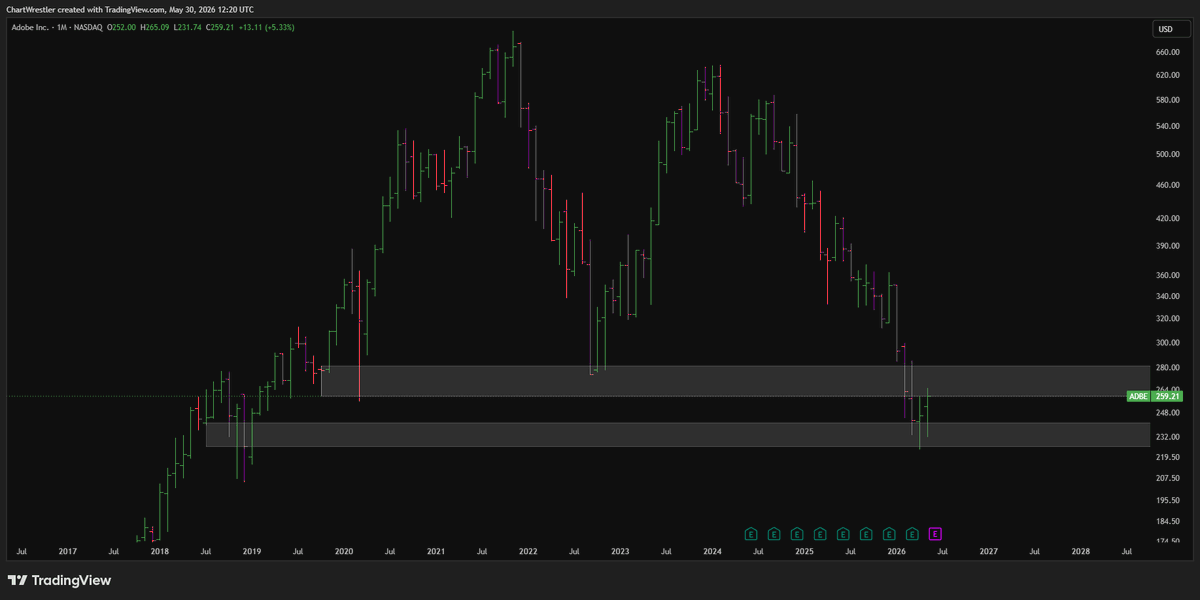This screenshot has width=1200, height=600.
Task: Click the 2023 time axis label
Action: point(620,551)
